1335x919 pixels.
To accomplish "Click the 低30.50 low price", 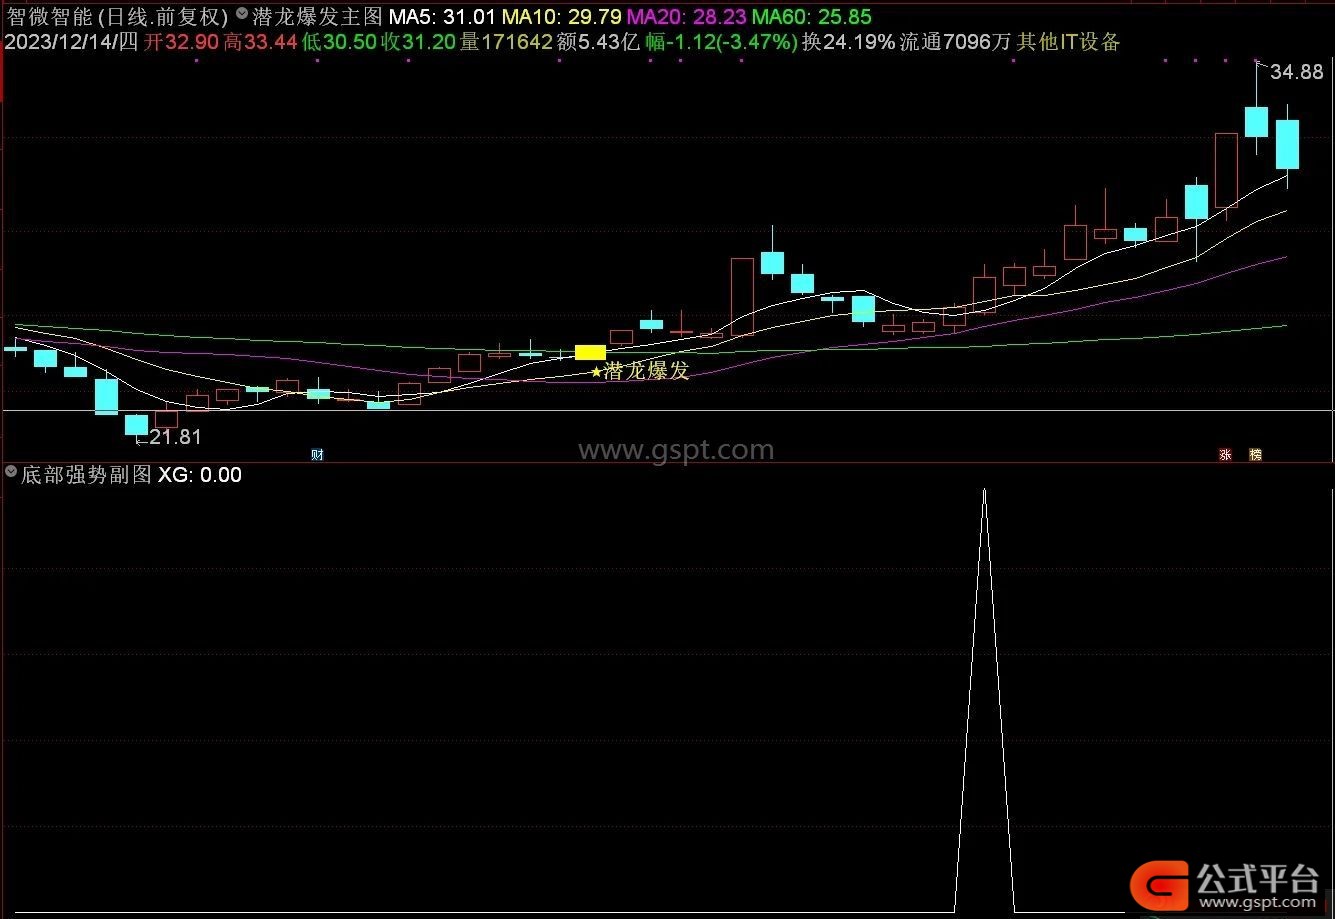I will [x=338, y=42].
